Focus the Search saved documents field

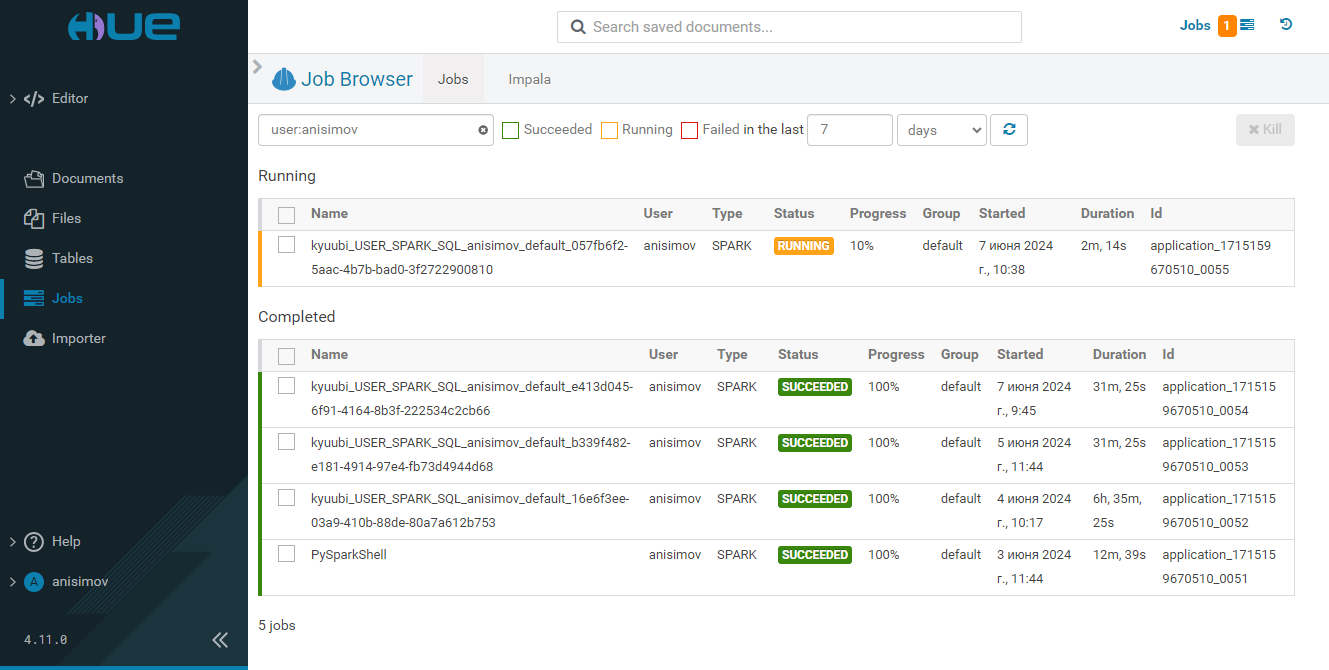click(789, 27)
